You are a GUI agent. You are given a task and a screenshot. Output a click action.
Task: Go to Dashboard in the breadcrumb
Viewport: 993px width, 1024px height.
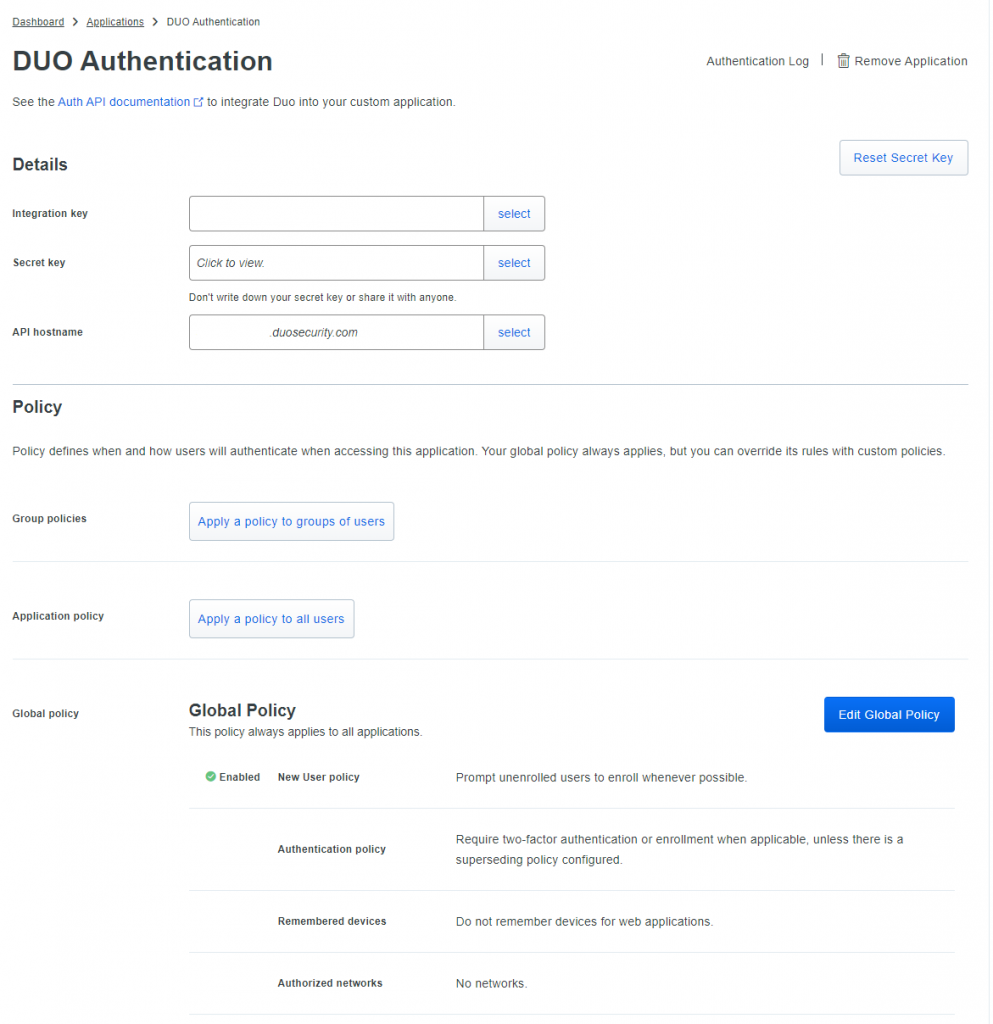pos(39,22)
